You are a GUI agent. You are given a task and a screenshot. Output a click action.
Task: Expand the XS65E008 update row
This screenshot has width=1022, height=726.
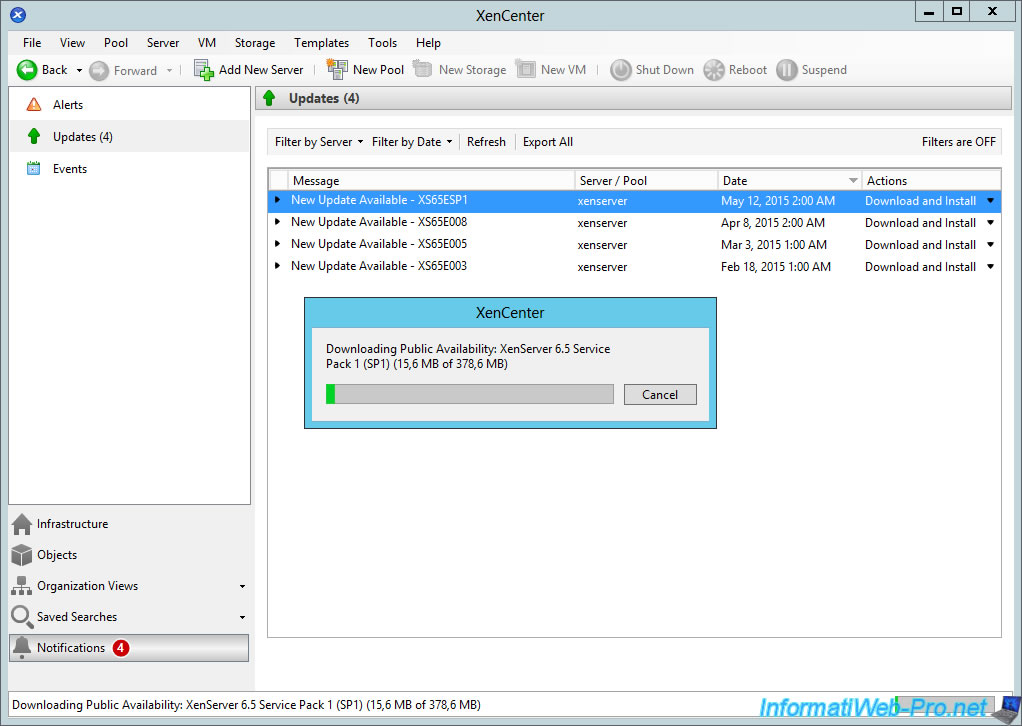(278, 222)
